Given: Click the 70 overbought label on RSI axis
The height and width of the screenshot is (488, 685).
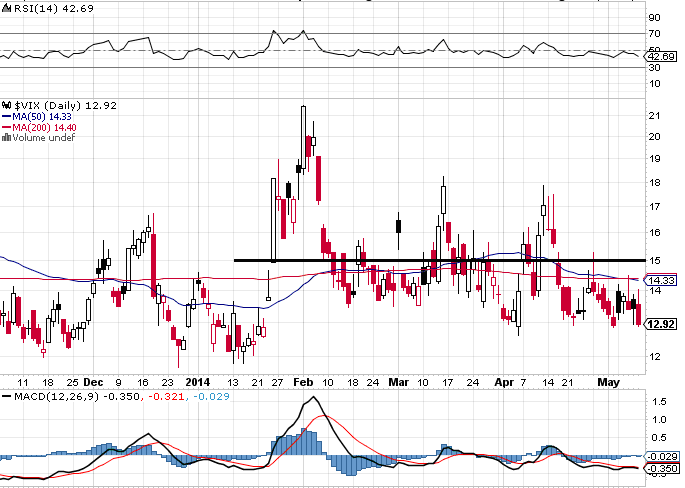Looking at the screenshot, I should coord(654,34).
